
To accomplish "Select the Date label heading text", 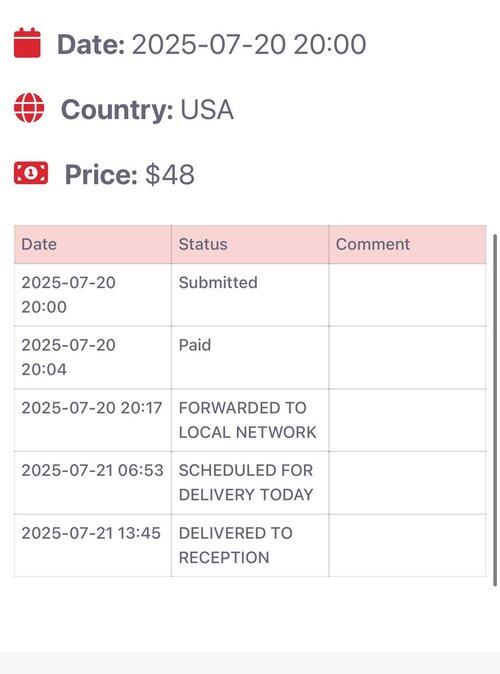I will coord(91,44).
